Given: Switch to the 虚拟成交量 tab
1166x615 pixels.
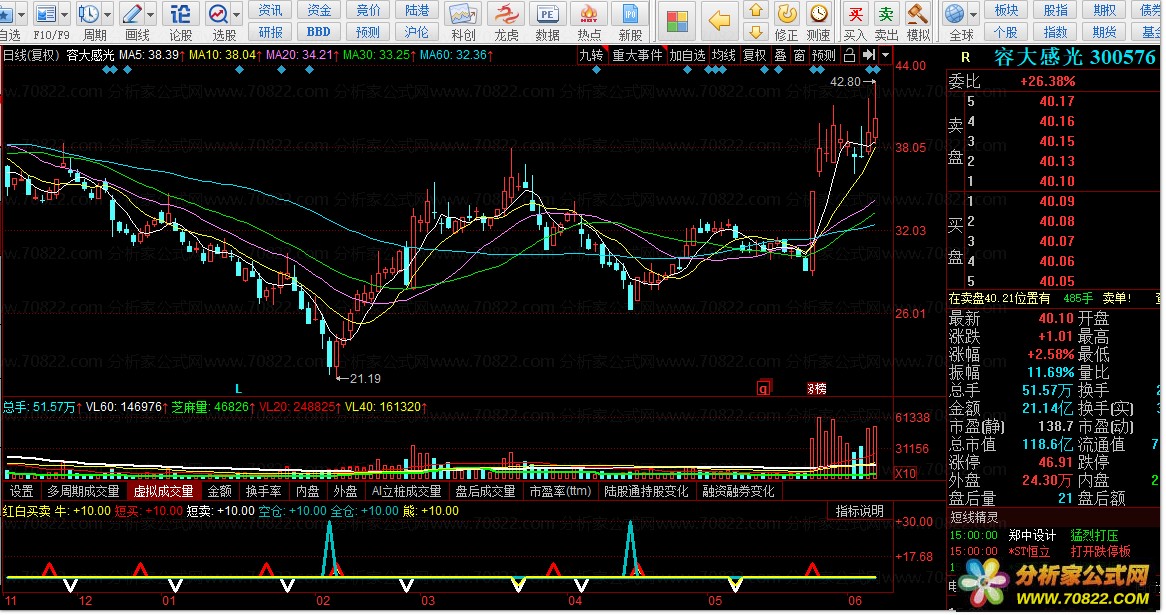Looking at the screenshot, I should click(163, 491).
